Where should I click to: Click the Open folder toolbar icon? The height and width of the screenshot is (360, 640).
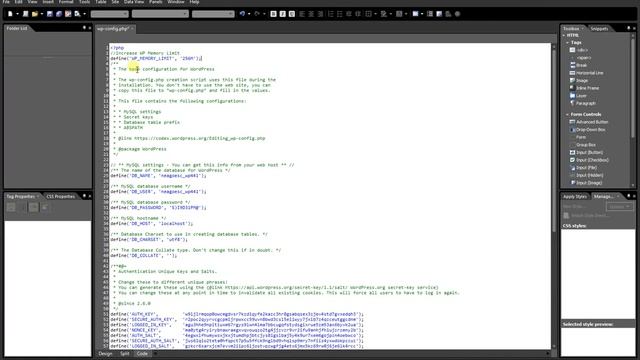pos(35,14)
